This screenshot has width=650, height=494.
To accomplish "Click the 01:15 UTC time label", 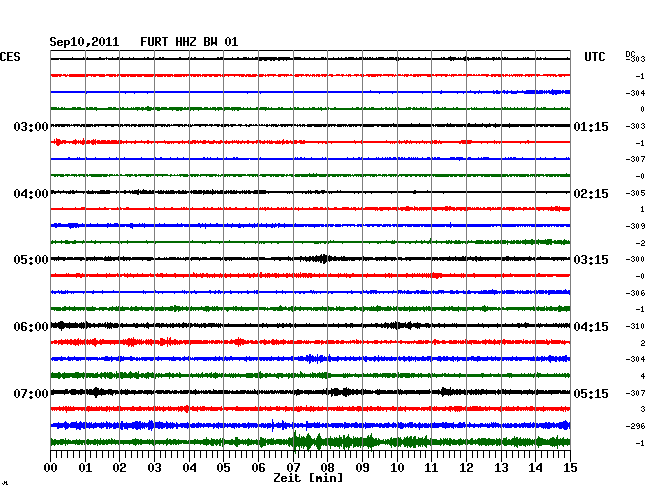I will coord(591,126).
